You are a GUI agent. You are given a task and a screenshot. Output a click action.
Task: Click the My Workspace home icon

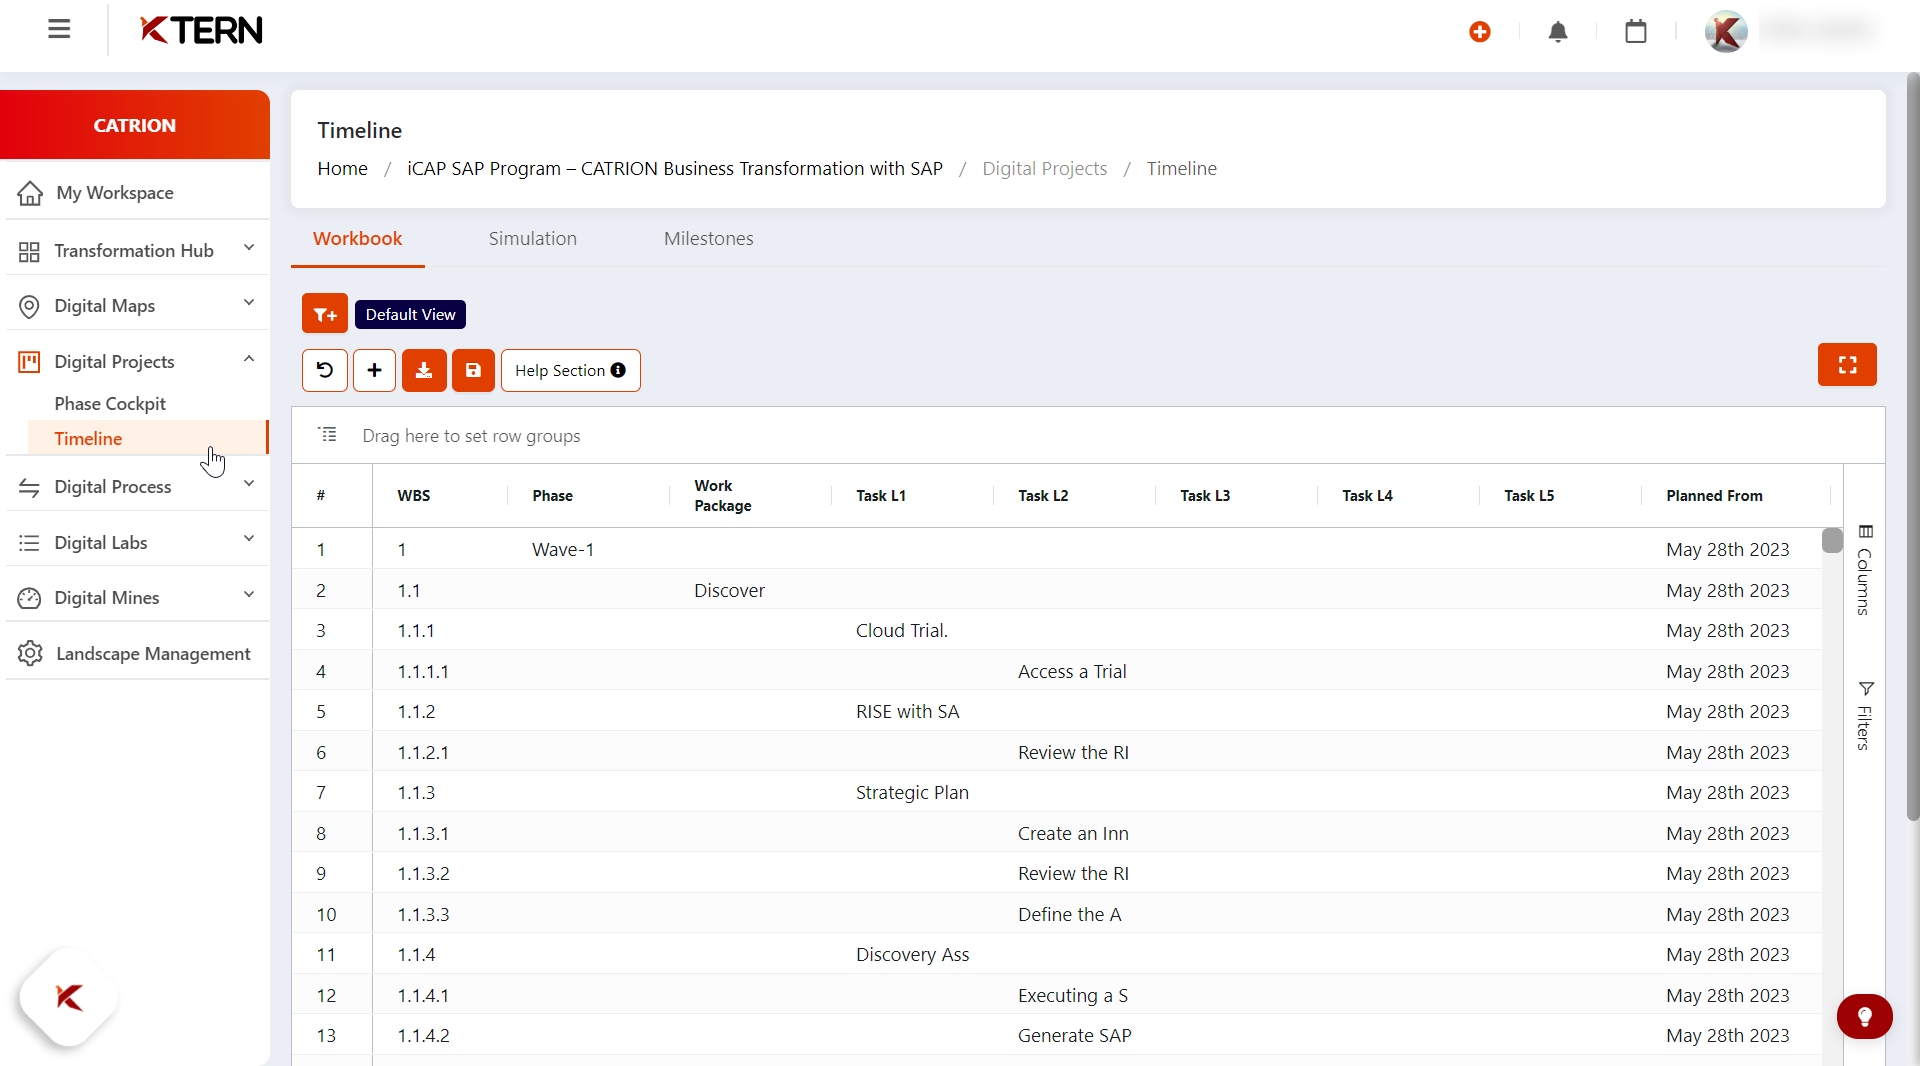[x=30, y=193]
